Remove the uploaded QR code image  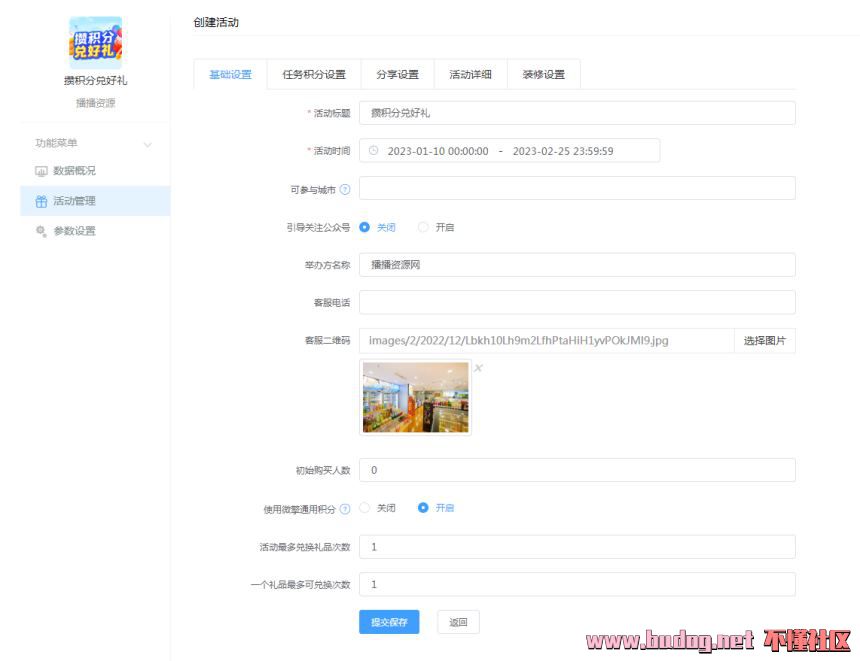pos(478,368)
